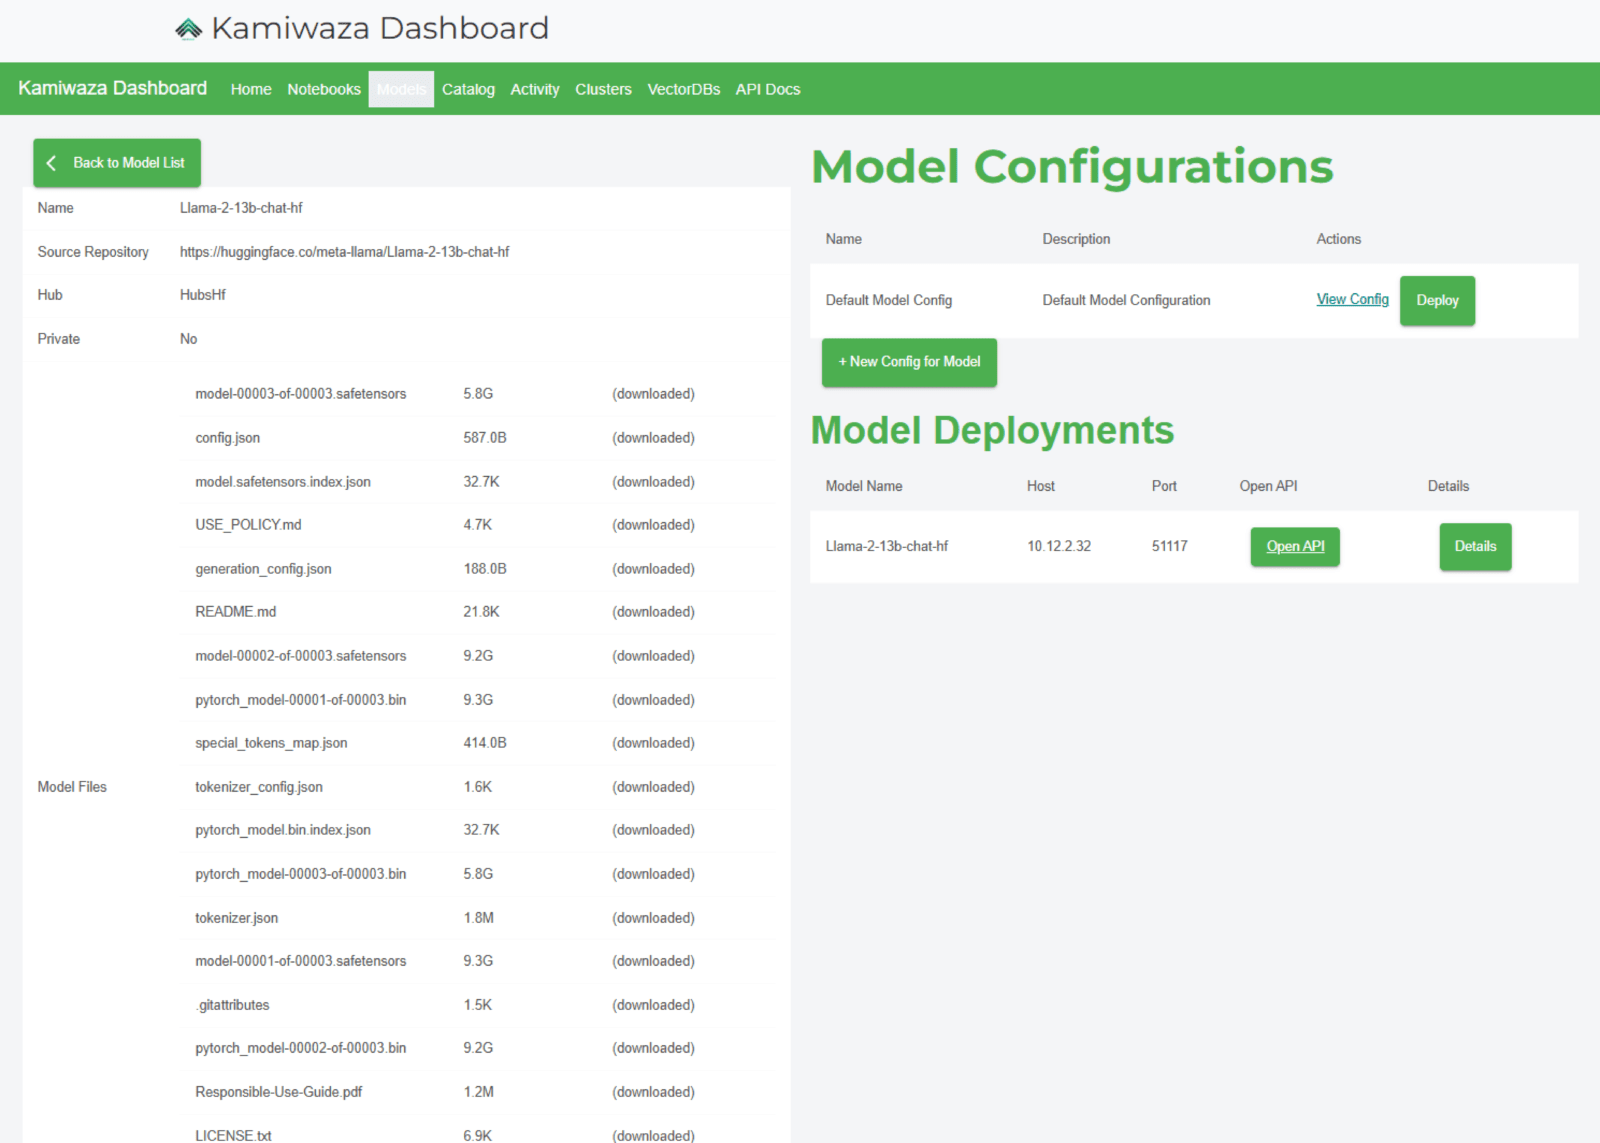Select file model.safetensors.index.json
Viewport: 1600px width, 1143px height.
click(283, 482)
